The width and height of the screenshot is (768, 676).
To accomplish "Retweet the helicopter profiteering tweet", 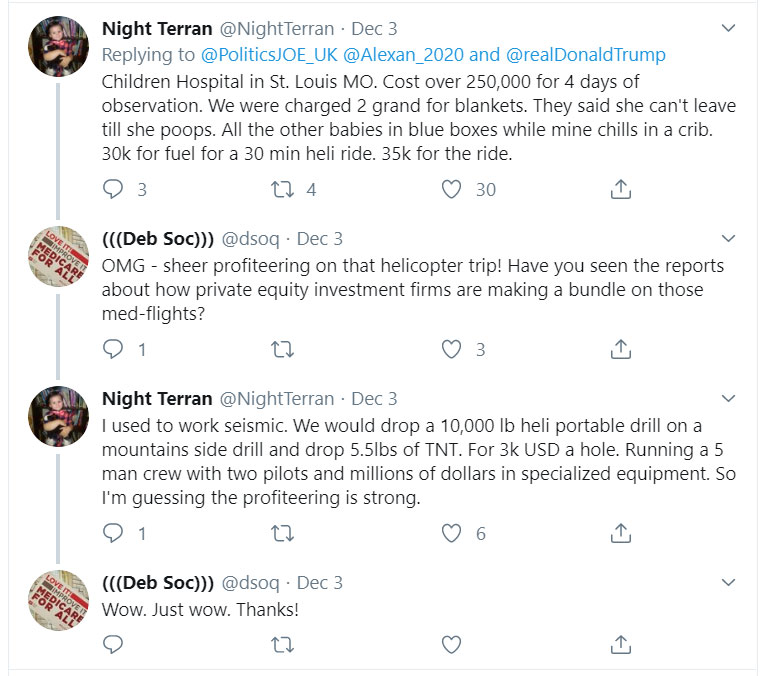I will pyautogui.click(x=283, y=349).
